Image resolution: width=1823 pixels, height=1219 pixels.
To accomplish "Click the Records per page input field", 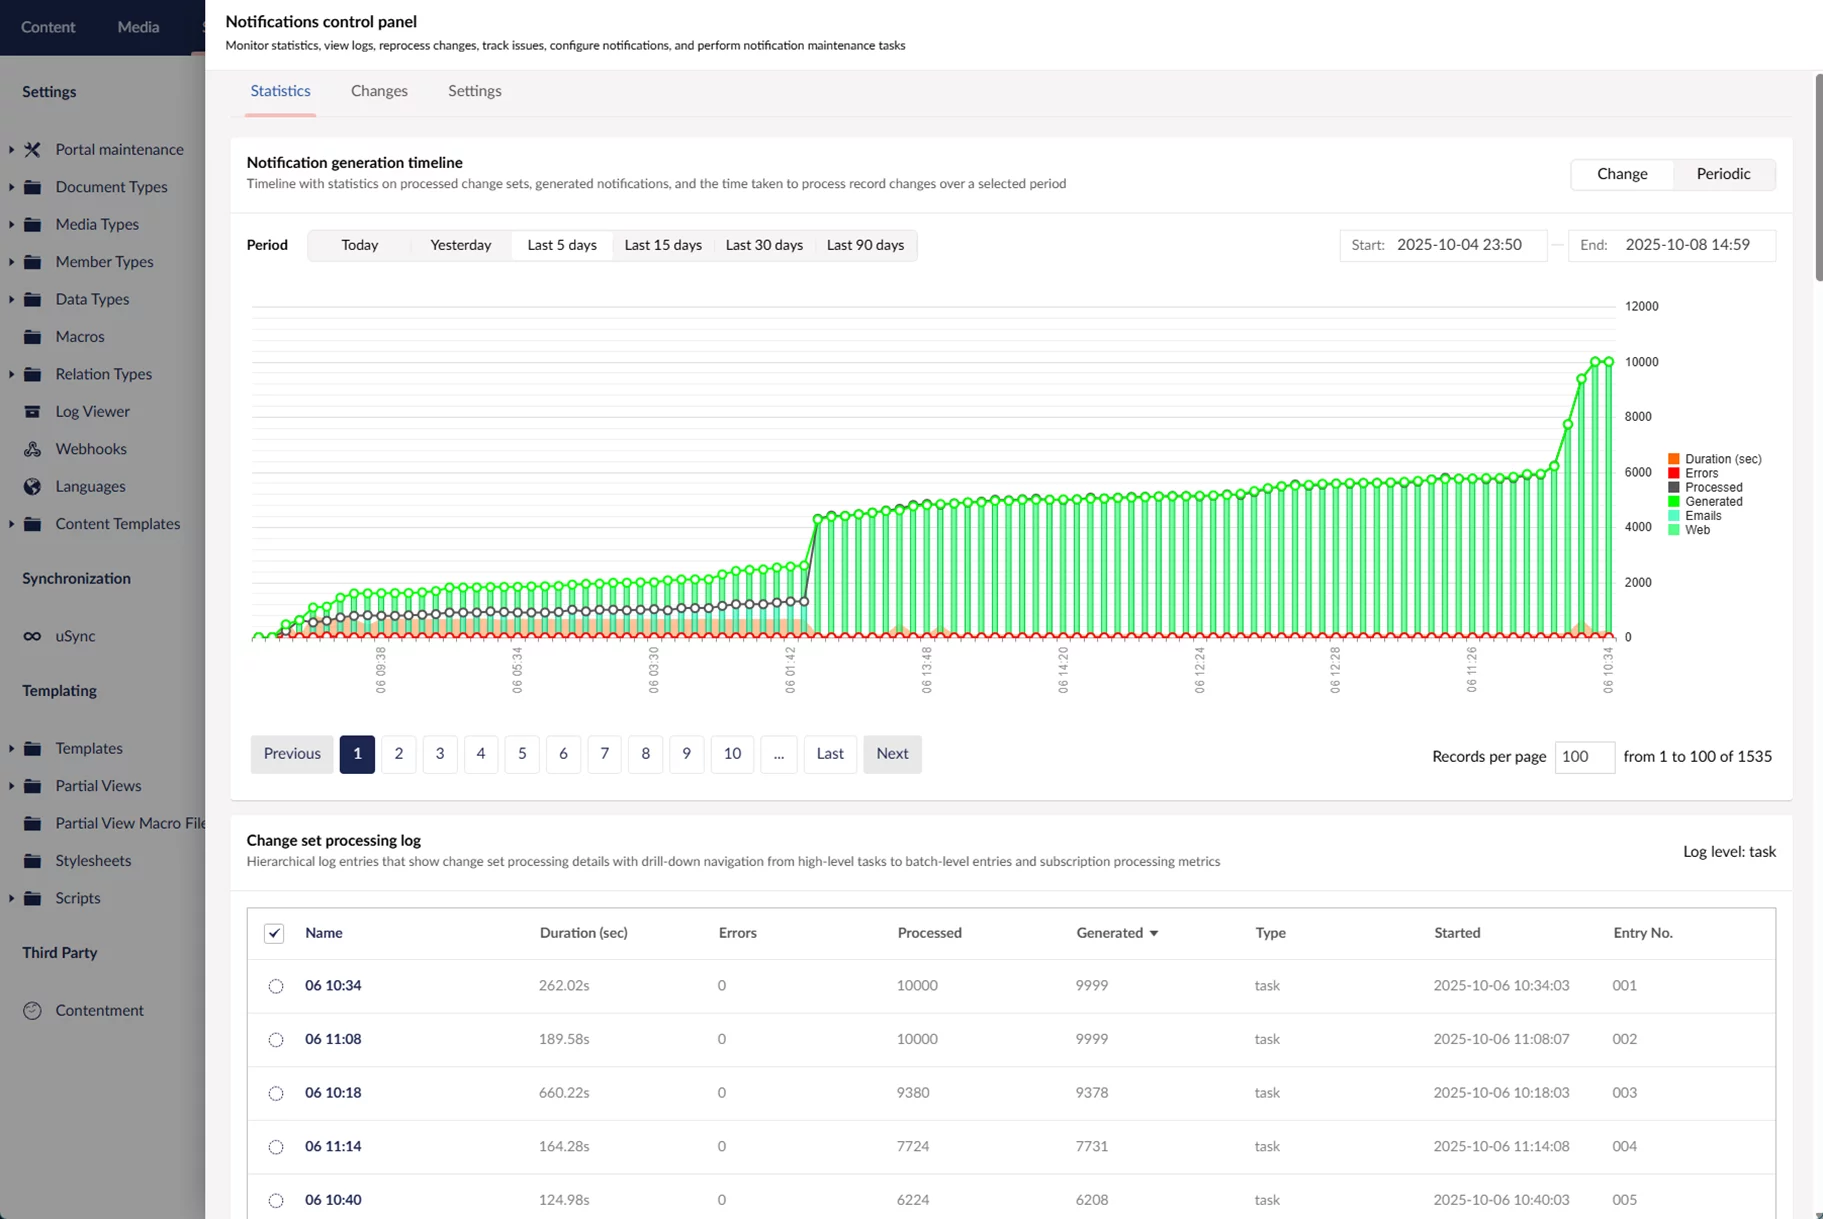I will click(1583, 757).
